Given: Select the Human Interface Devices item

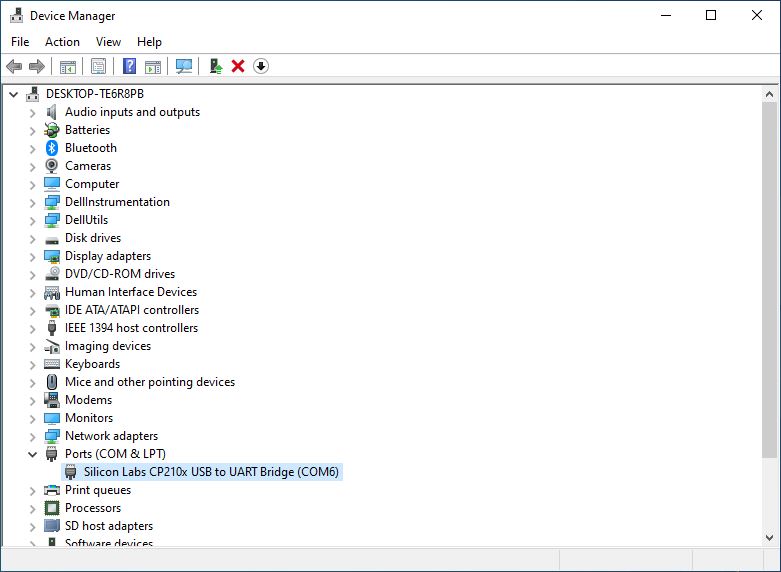Looking at the screenshot, I should coord(130,292).
